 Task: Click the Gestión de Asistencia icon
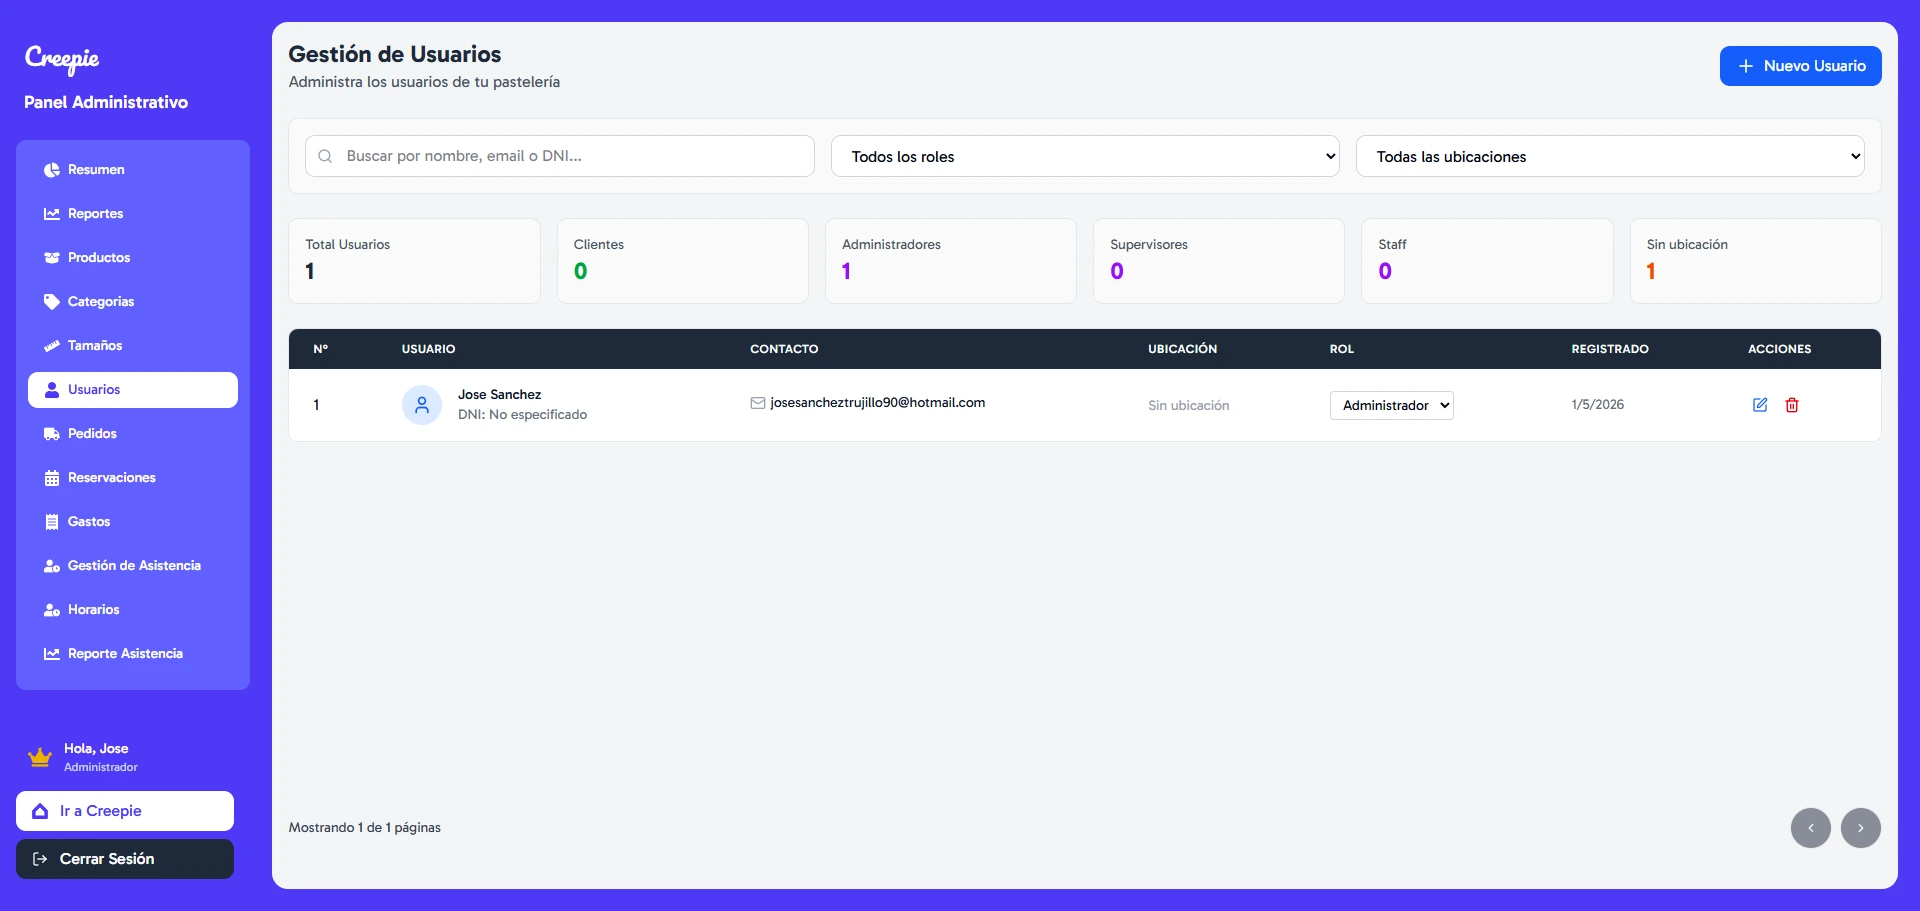coord(52,566)
